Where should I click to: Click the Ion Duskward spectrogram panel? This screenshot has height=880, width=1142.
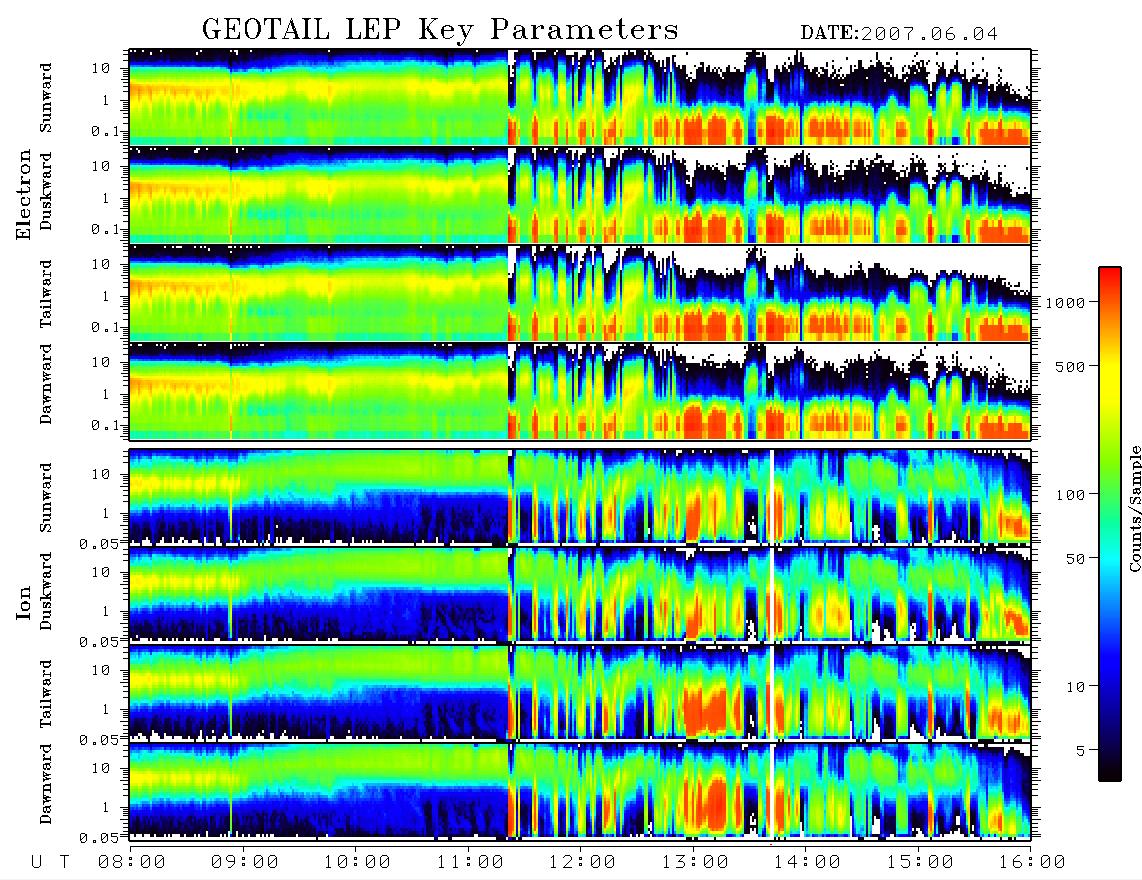coord(580,594)
